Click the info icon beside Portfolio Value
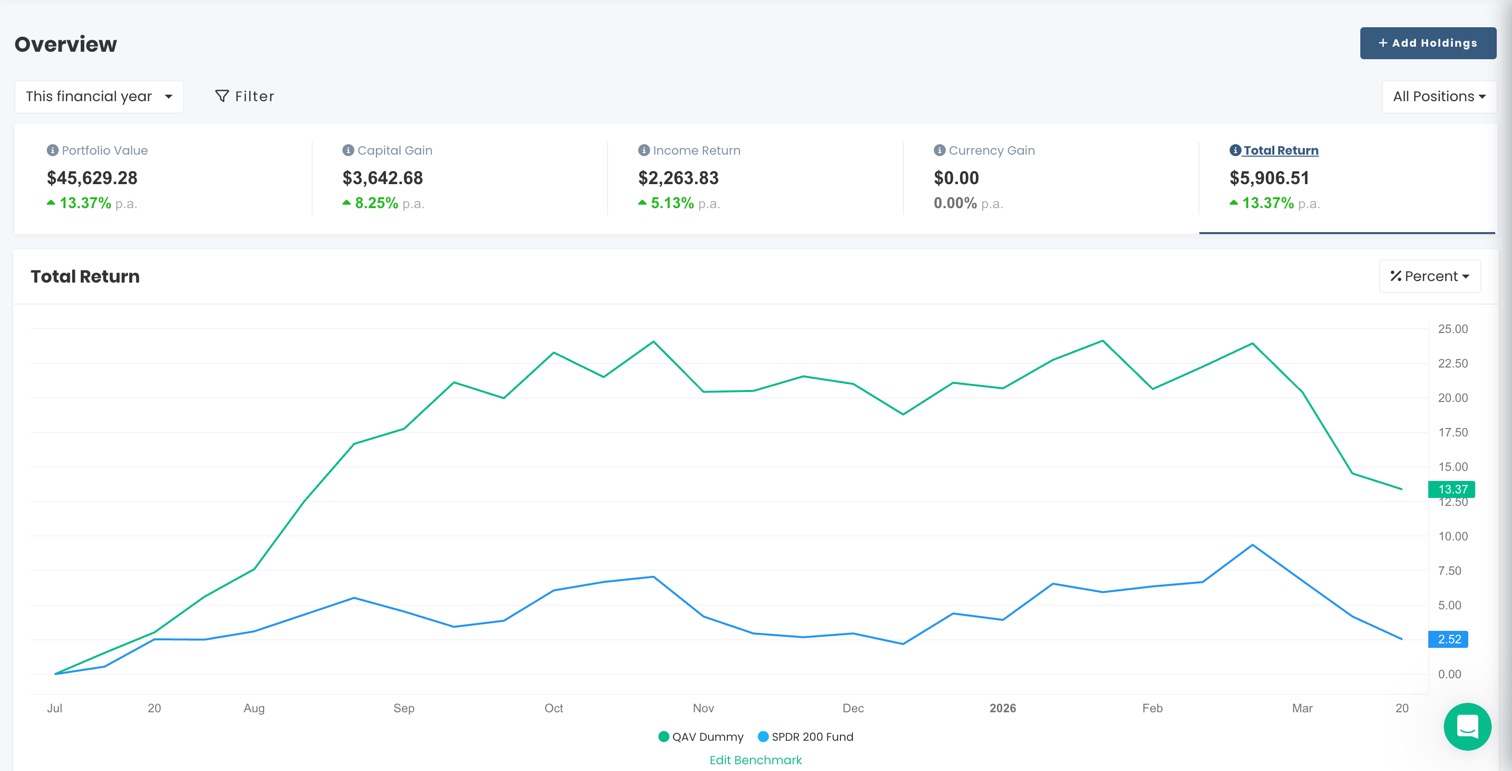Screen dimensions: 1512x771 (x=51, y=150)
